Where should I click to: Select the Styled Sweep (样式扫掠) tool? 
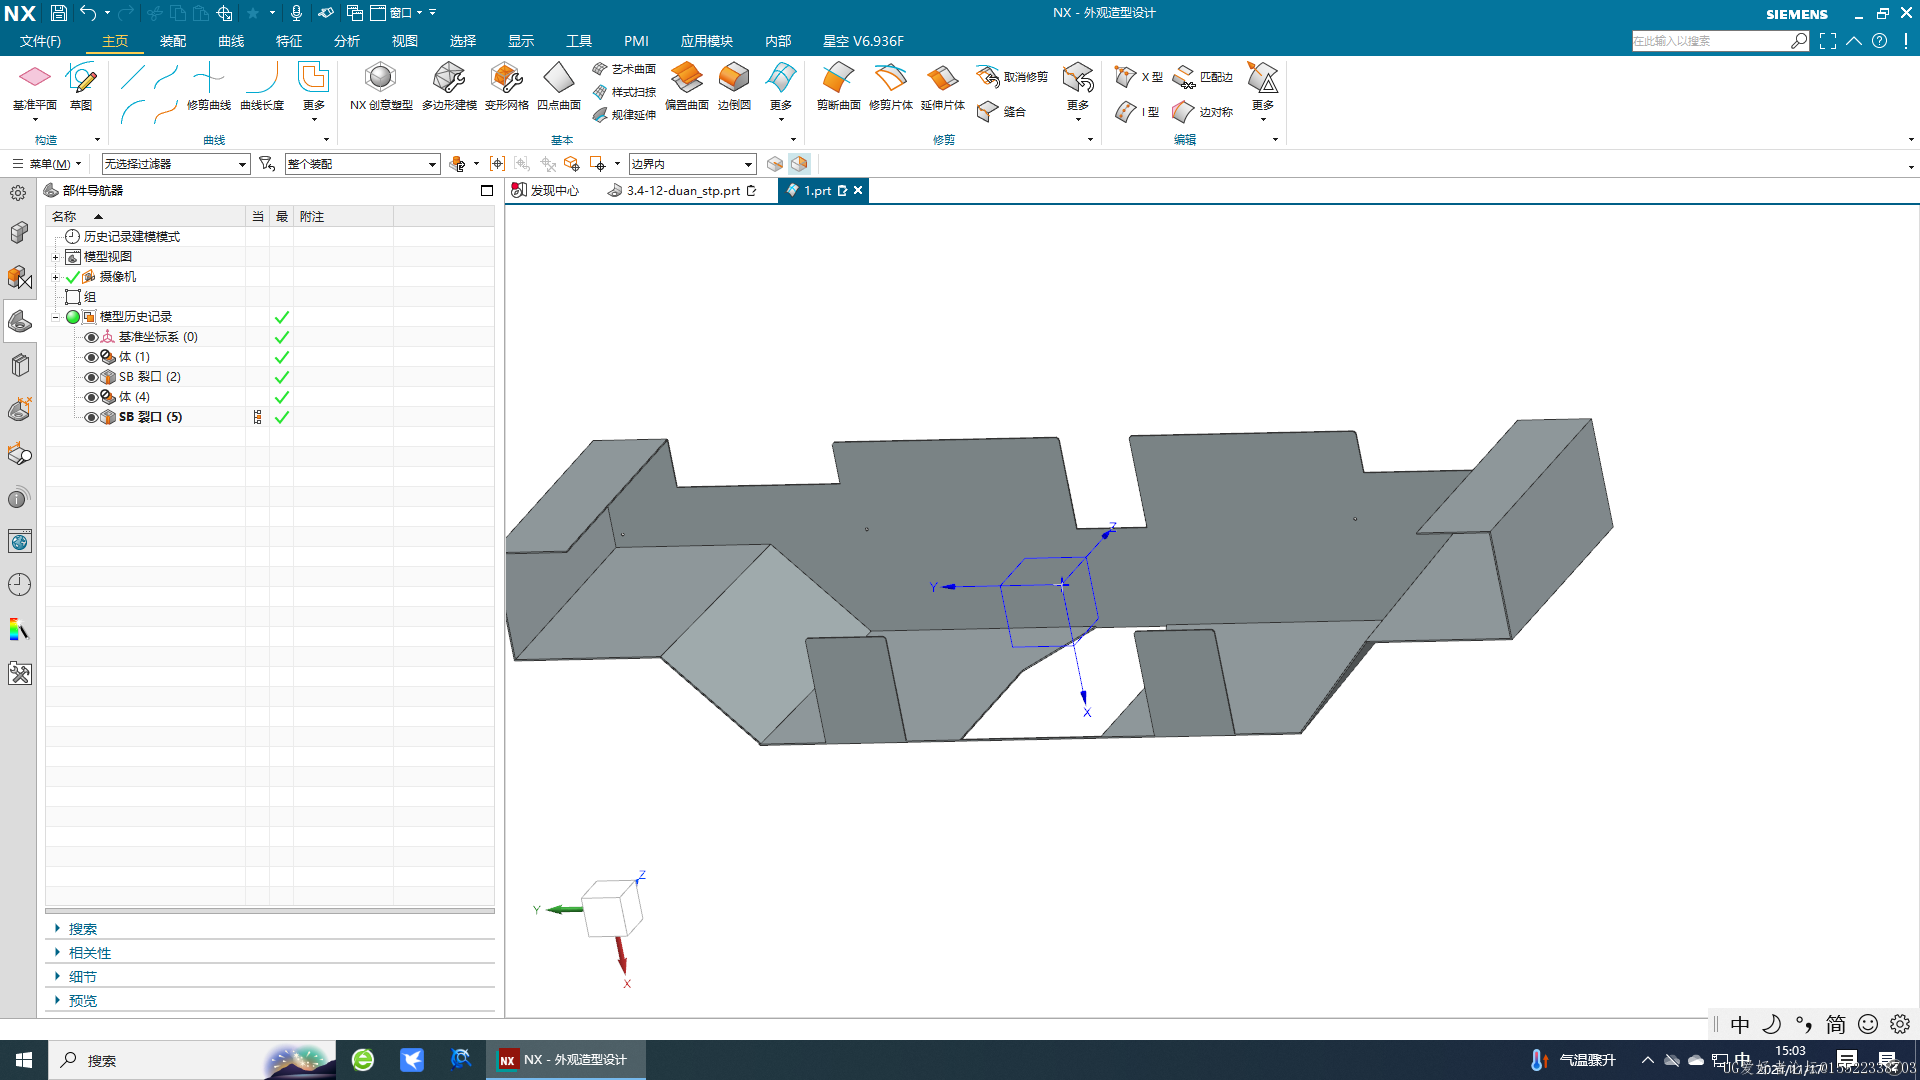[624, 92]
